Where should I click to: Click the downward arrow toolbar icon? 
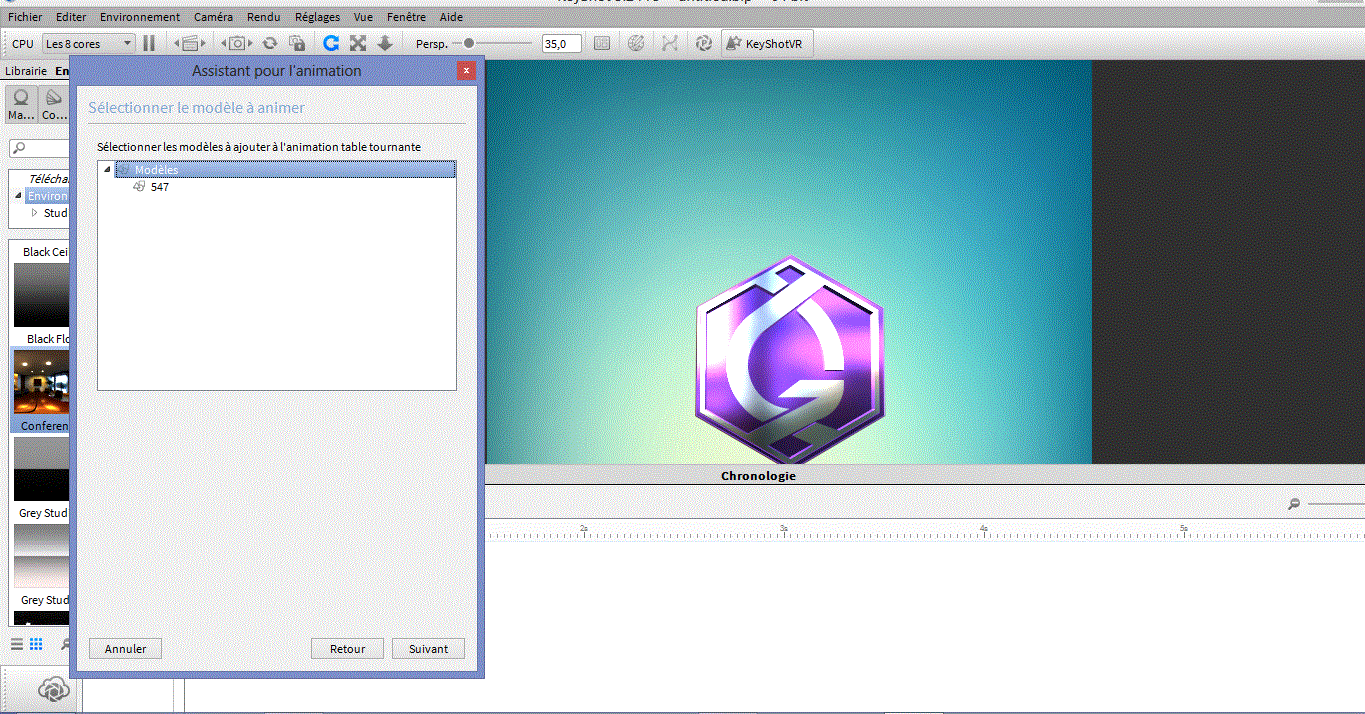click(x=385, y=43)
